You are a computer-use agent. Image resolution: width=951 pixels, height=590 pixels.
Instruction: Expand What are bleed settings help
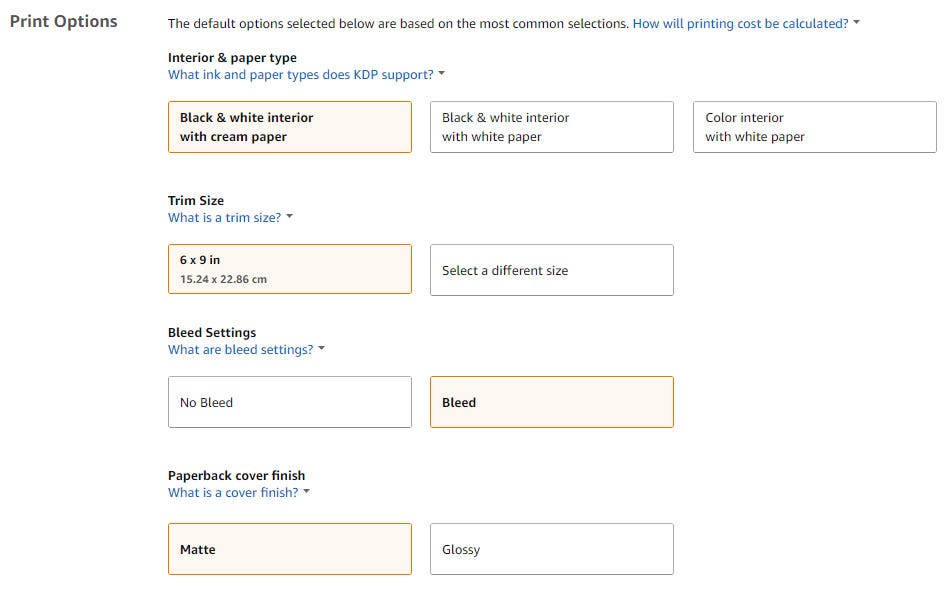240,350
